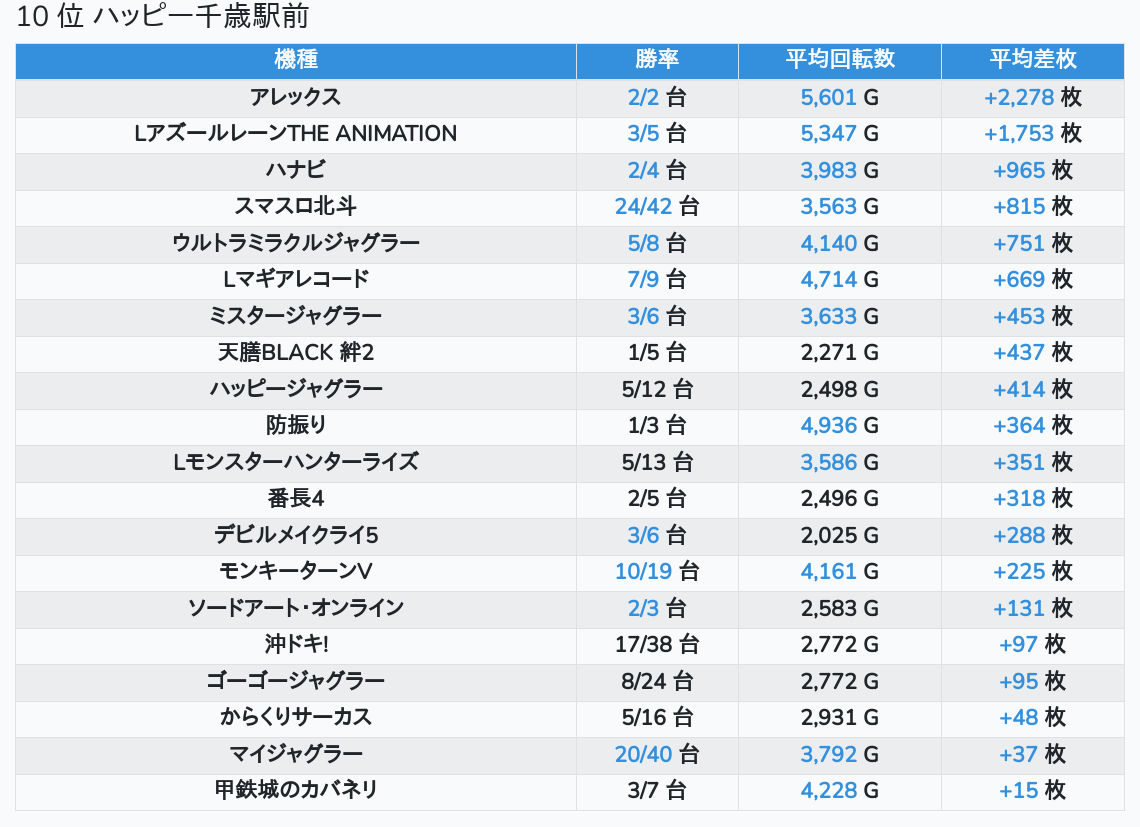Select the win rate '2/2 台'
This screenshot has height=827, width=1140.
(x=657, y=97)
